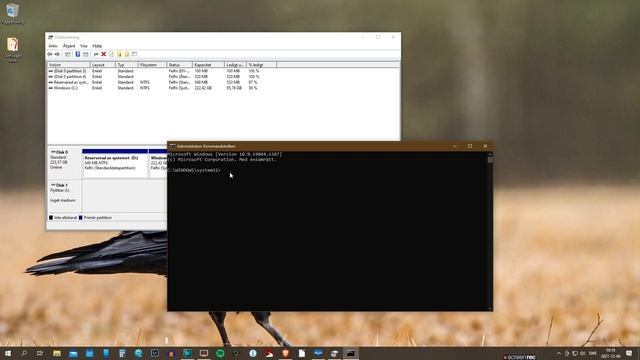
Task: Open the Hjälp menu in Diskhantering
Action: coord(97,46)
